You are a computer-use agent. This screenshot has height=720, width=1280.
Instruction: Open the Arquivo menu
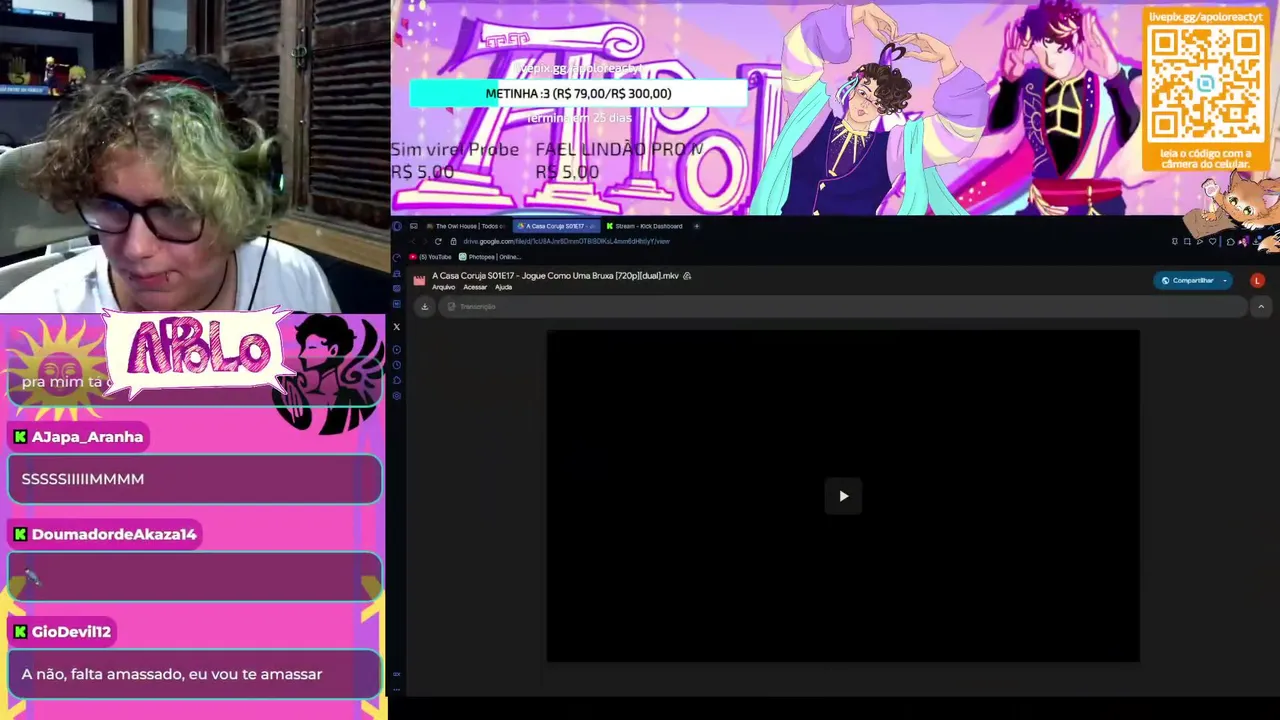click(443, 287)
